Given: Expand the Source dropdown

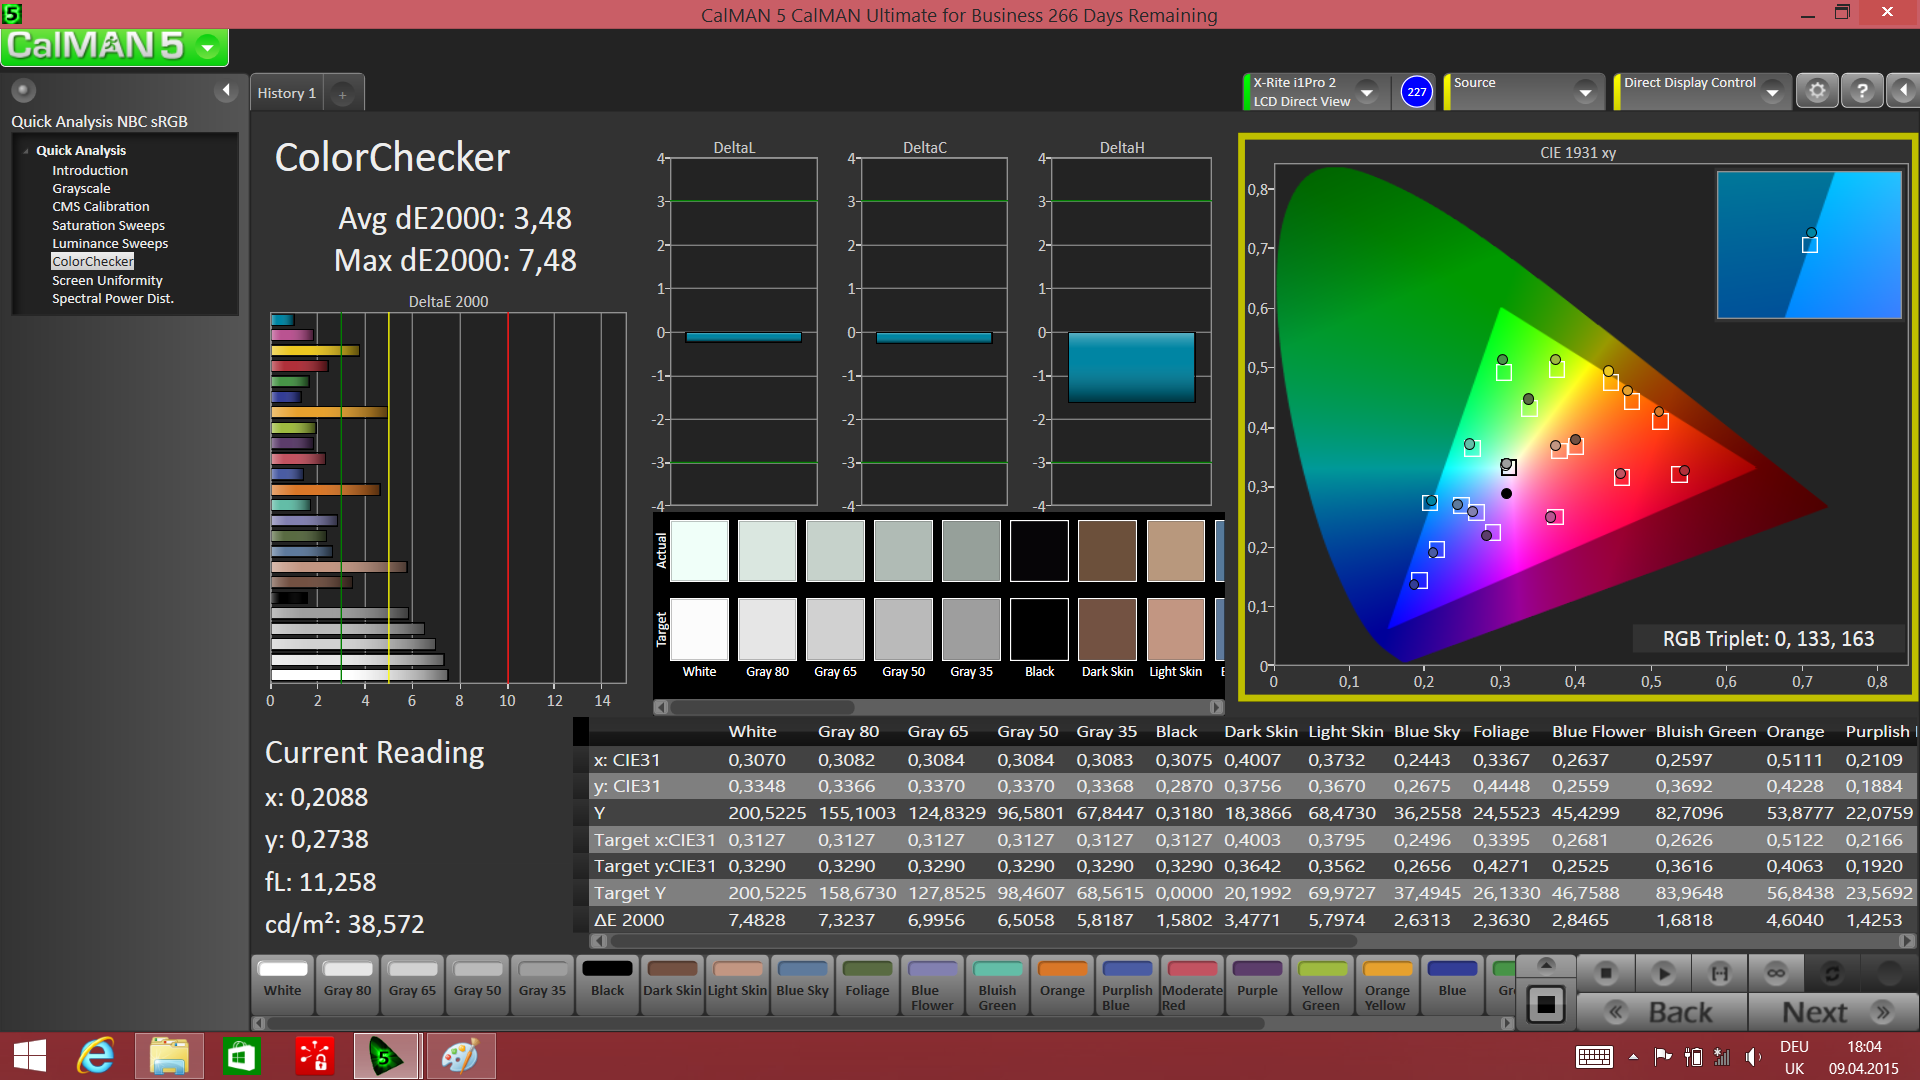Looking at the screenshot, I should point(1585,92).
